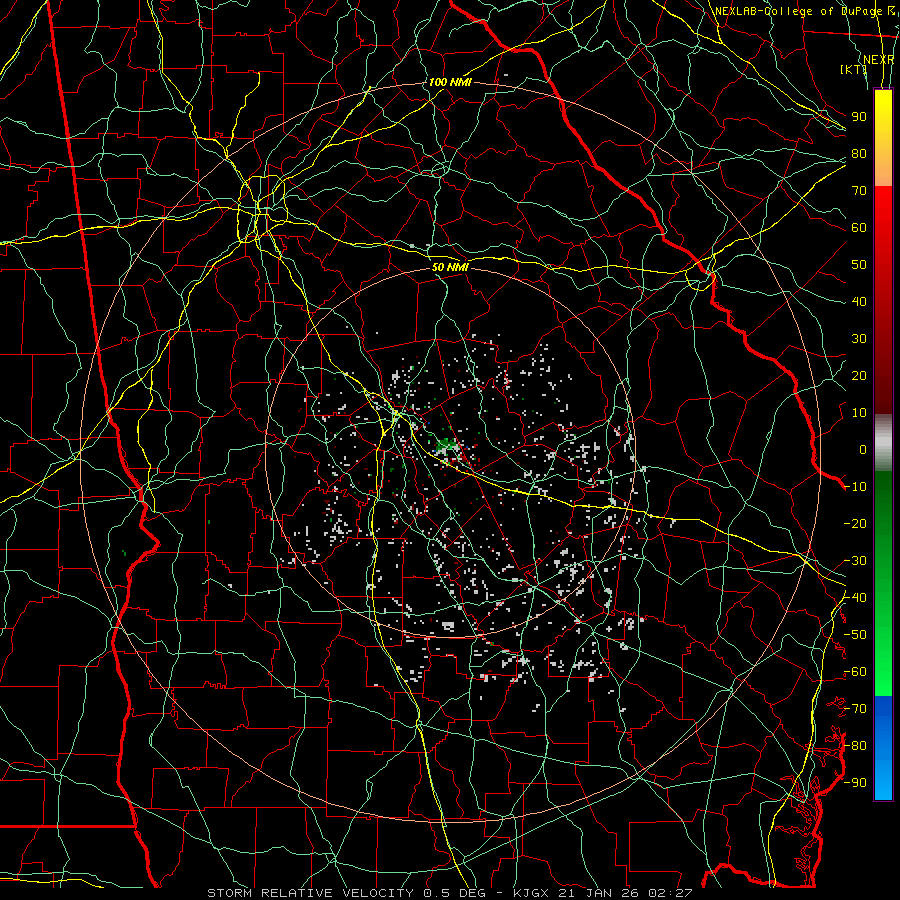Click the "21 JAN 26" date text
The width and height of the screenshot is (900, 900).
[599, 893]
